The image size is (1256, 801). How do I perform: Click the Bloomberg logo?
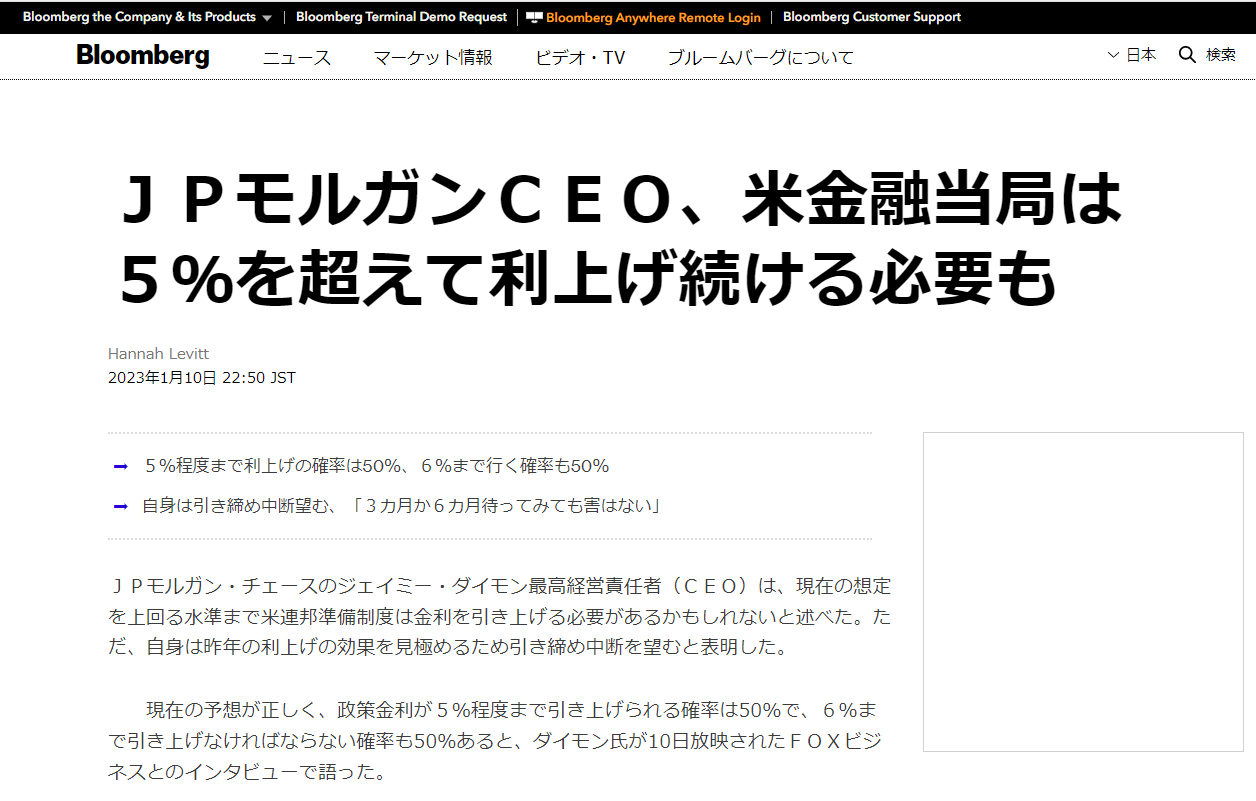click(143, 55)
